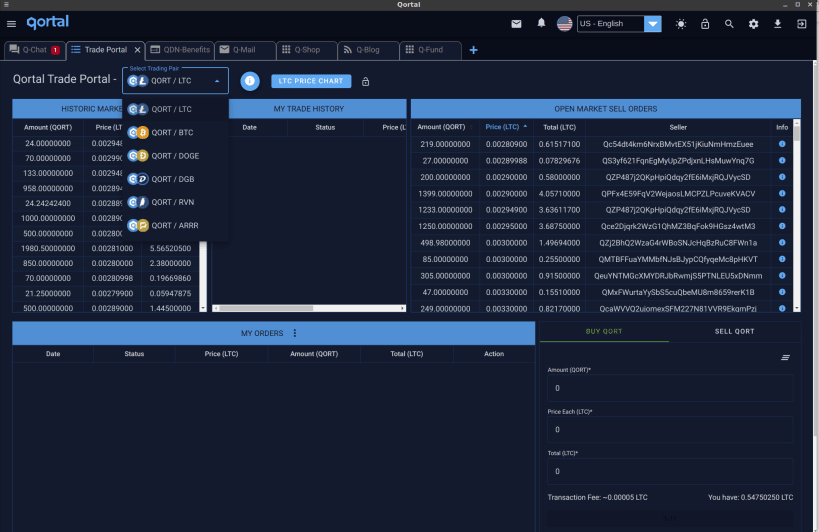Click LTC PRICE CHART button
Viewport: 819px width, 532px height.
311,81
